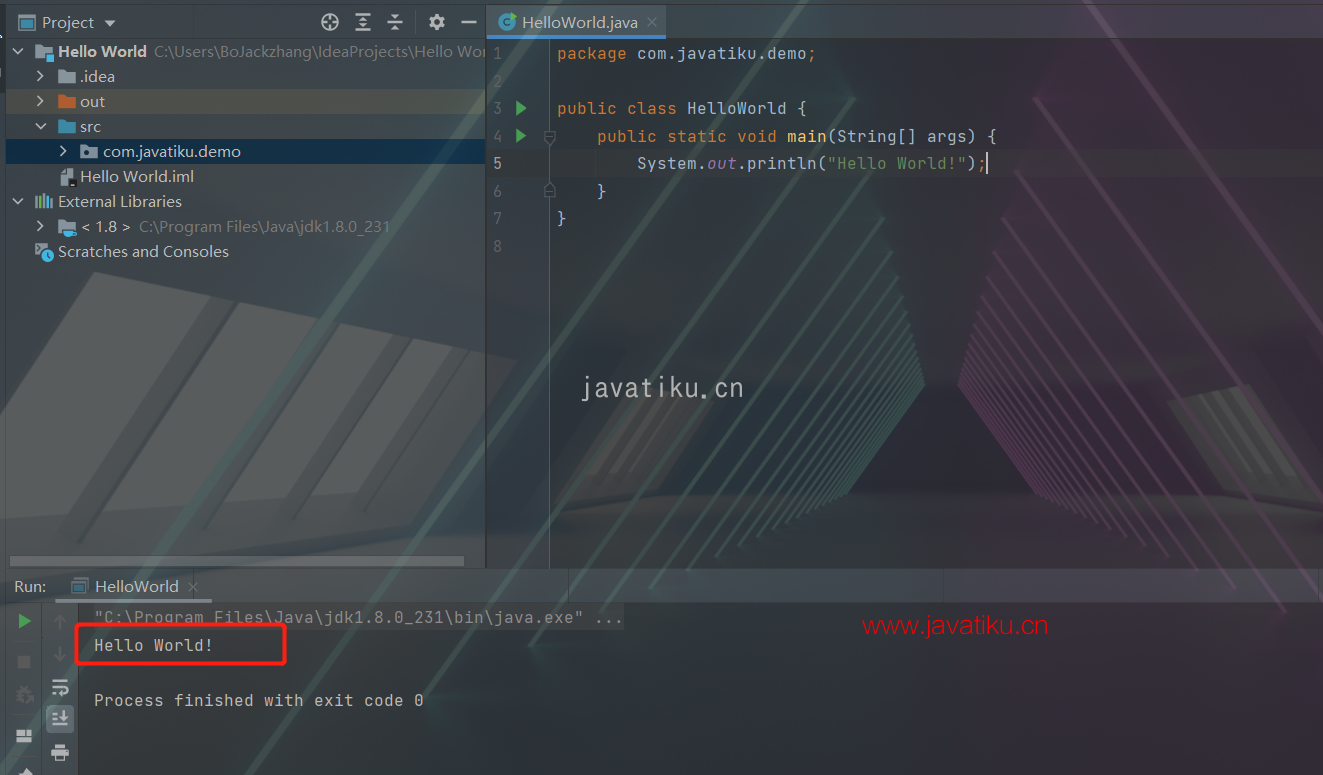Select Scratches and Consoles

click(x=143, y=251)
